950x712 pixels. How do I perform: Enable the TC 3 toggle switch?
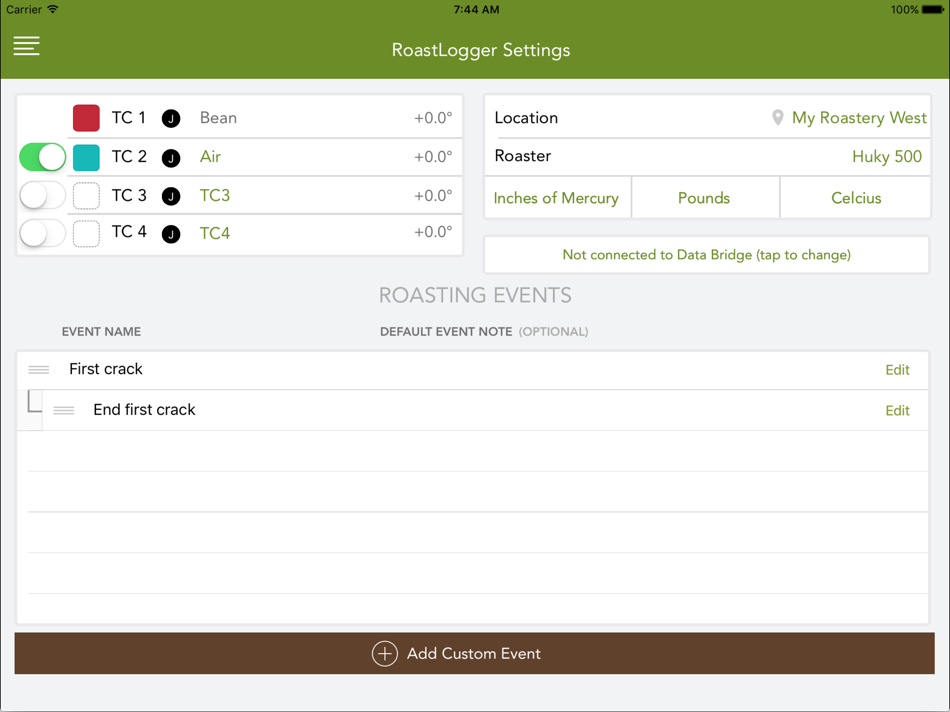click(x=42, y=195)
